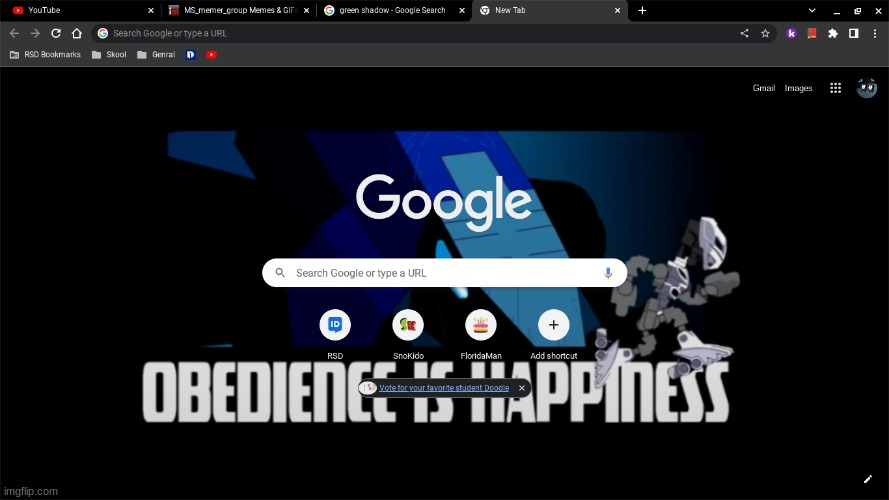Open a new tab with plus button
Screen dimensions: 889x500
click(642, 10)
